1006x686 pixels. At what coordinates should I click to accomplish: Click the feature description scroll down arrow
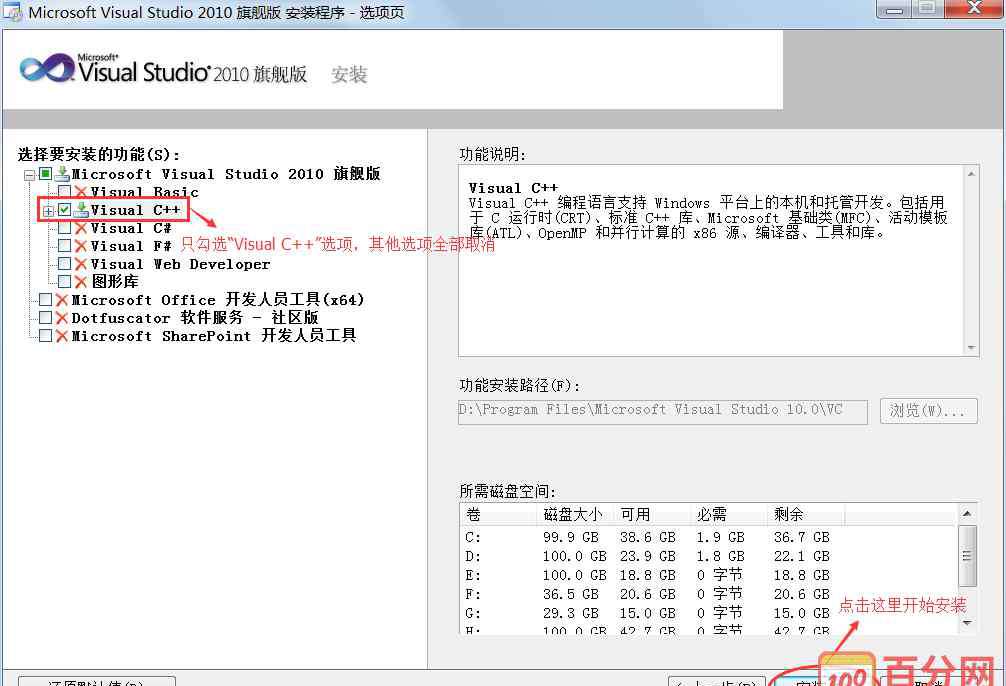coord(971,347)
